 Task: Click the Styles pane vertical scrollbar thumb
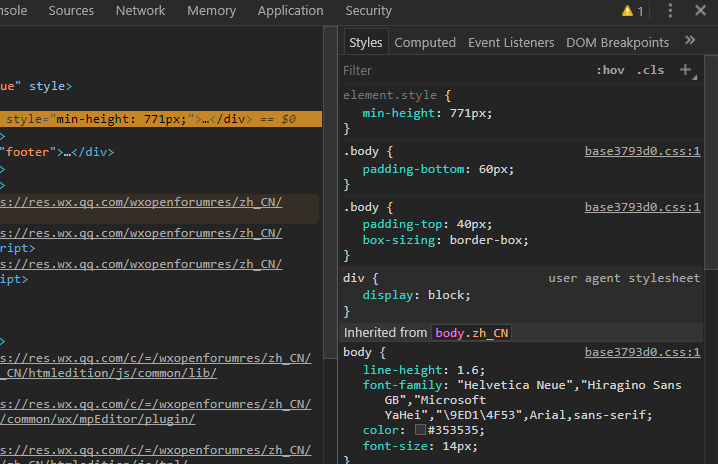tap(711, 162)
